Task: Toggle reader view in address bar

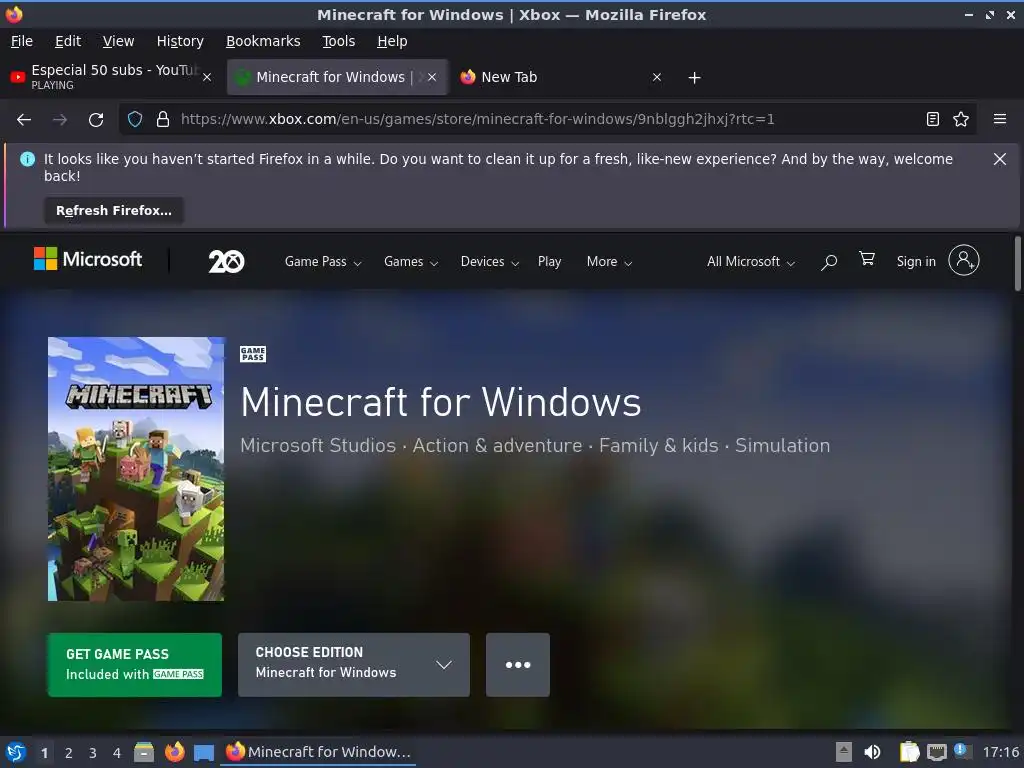Action: [x=933, y=119]
